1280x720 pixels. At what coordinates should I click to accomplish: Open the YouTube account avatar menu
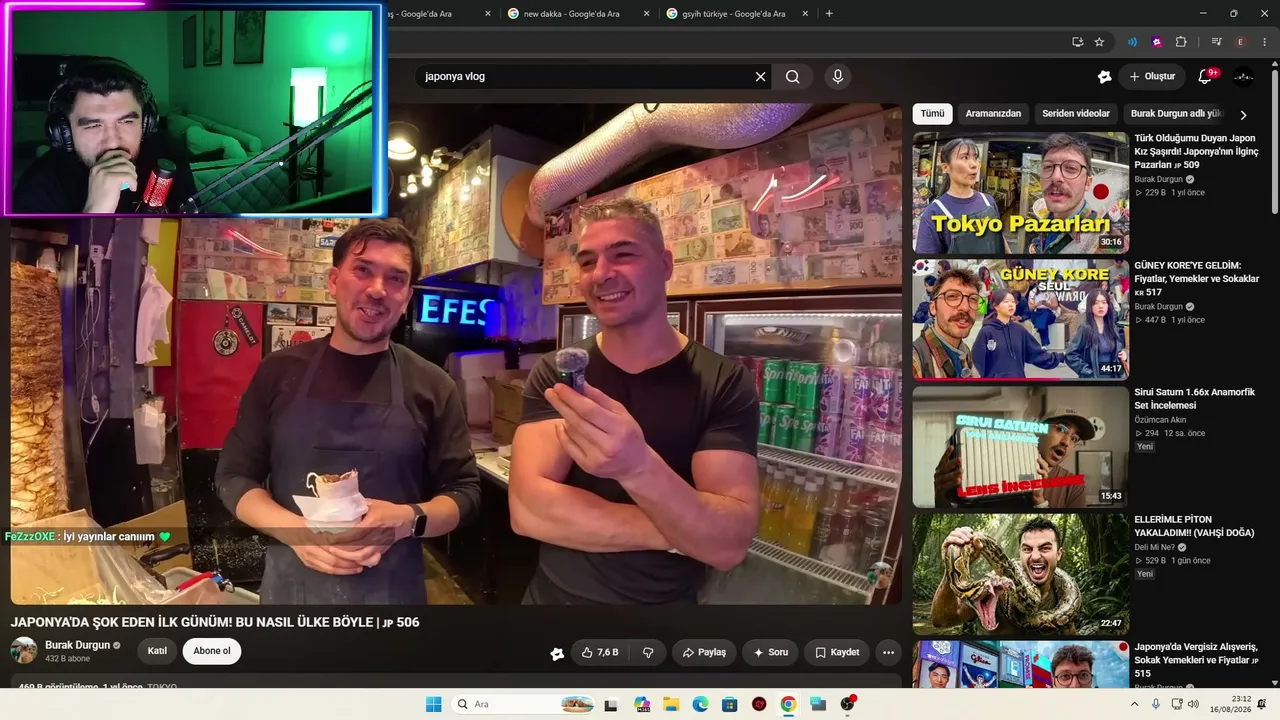tap(1244, 77)
